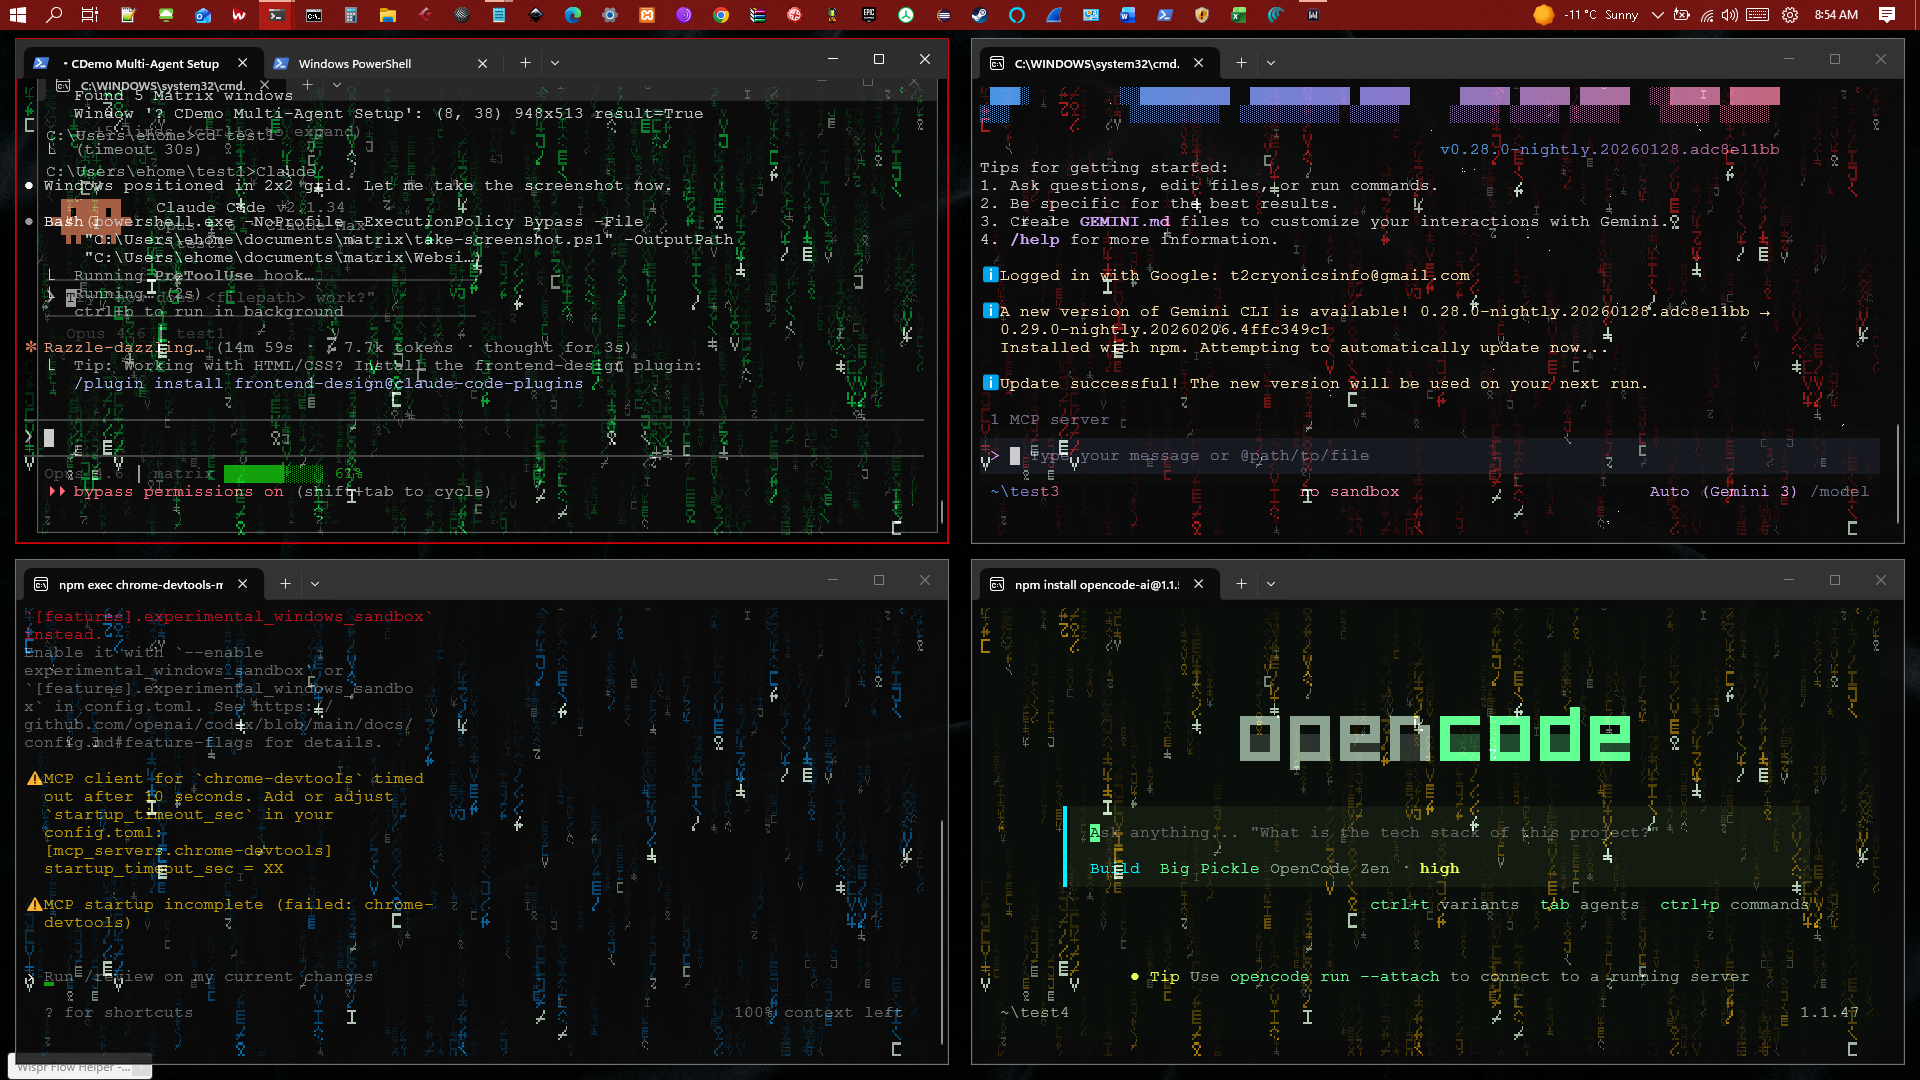Toggle the touch keyboard from the system tray

tap(1757, 14)
